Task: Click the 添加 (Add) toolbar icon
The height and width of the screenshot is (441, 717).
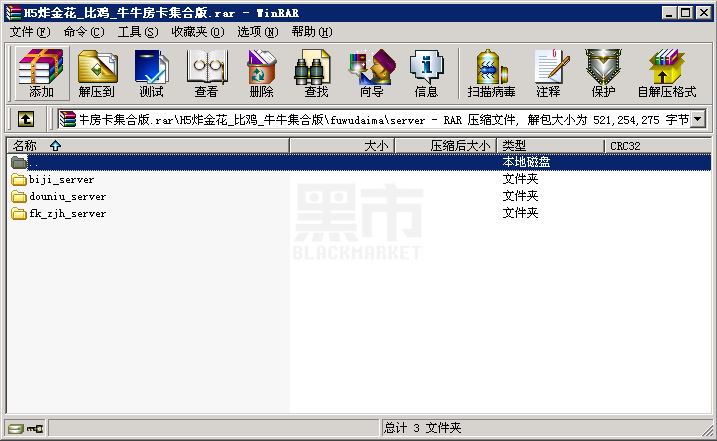Action: pos(41,73)
